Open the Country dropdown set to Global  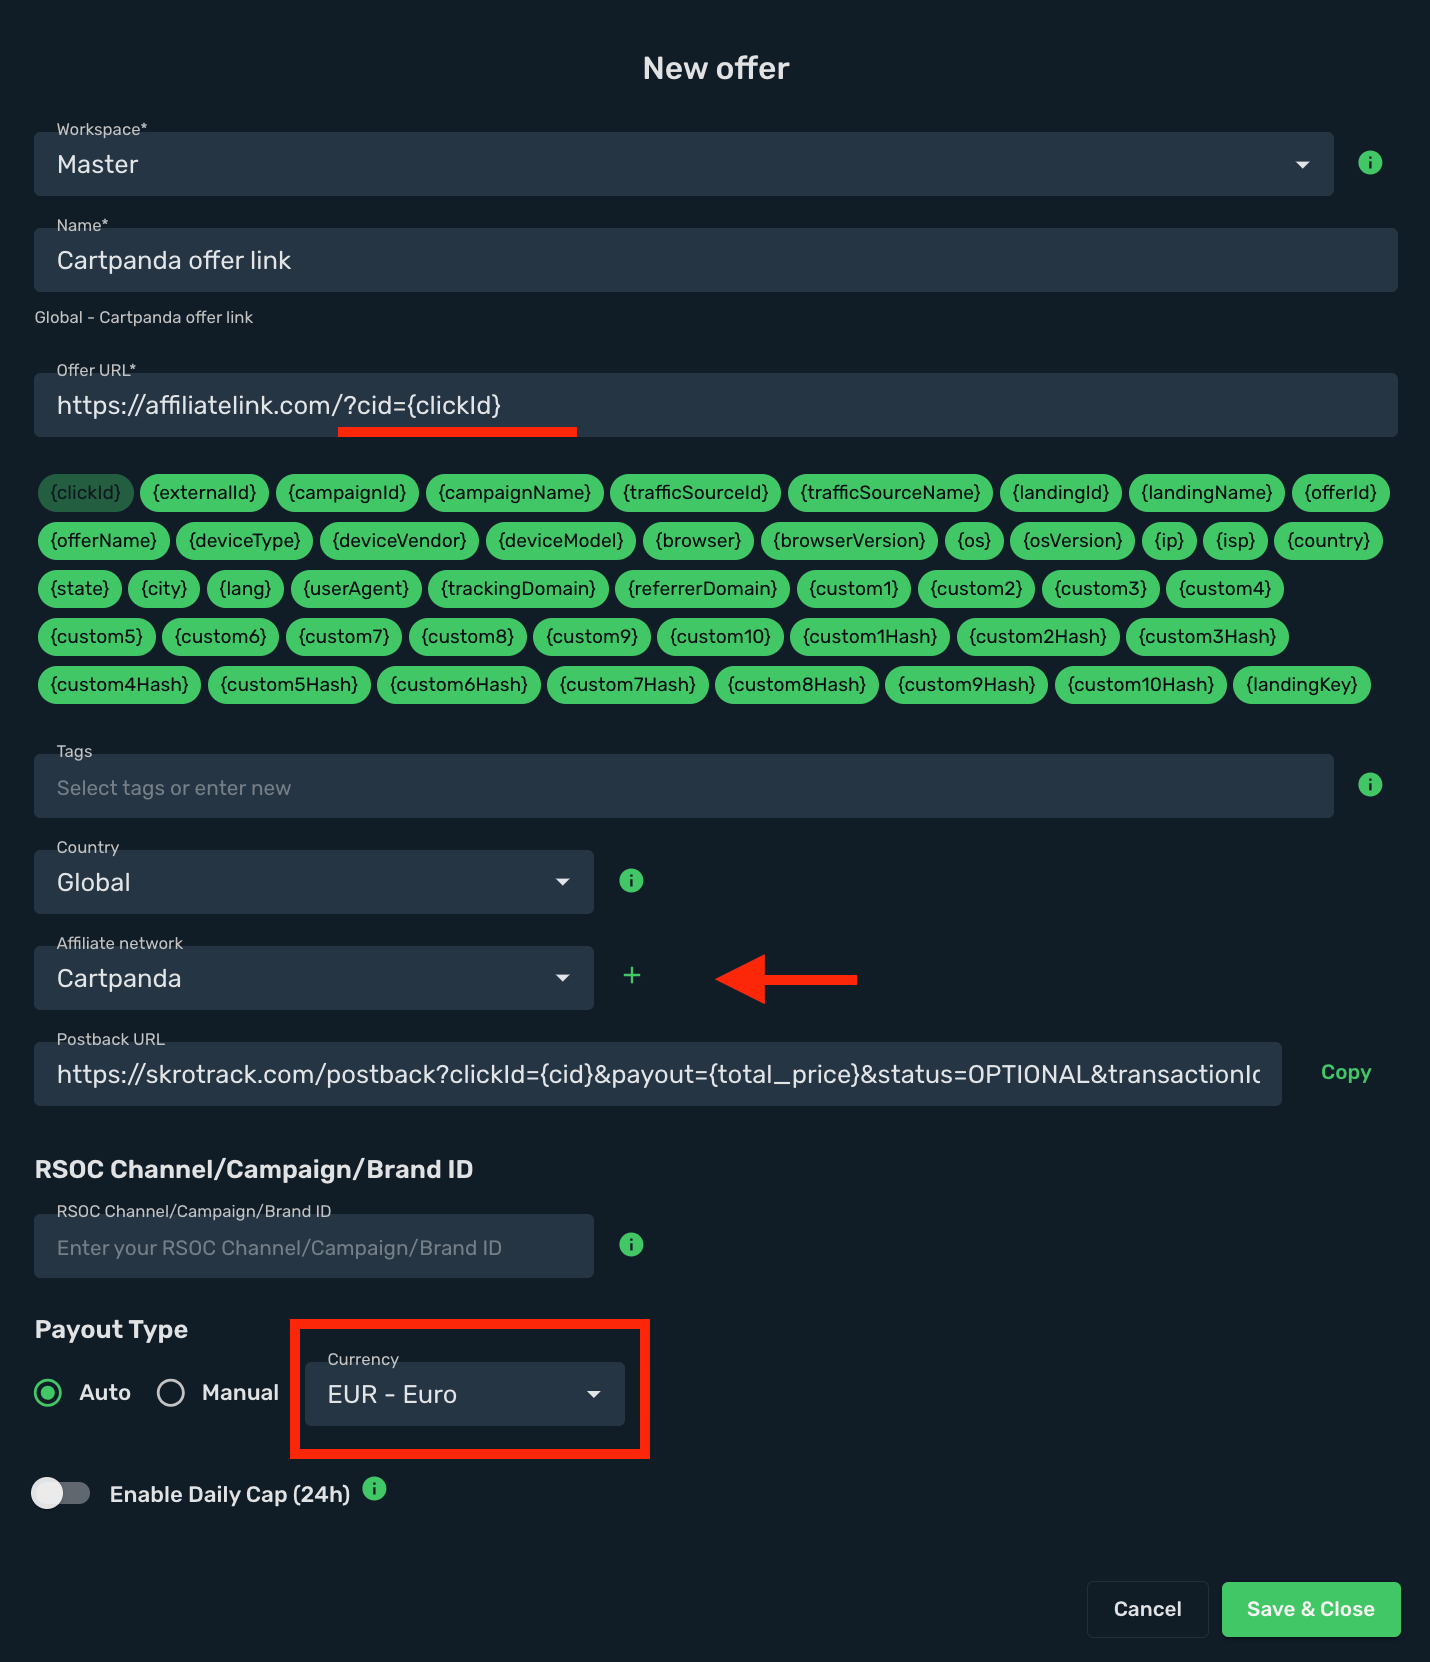point(314,882)
